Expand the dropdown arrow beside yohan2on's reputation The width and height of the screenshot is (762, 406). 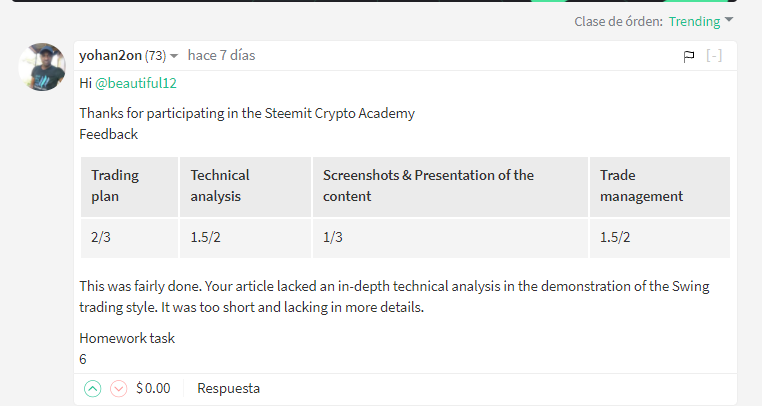click(174, 56)
